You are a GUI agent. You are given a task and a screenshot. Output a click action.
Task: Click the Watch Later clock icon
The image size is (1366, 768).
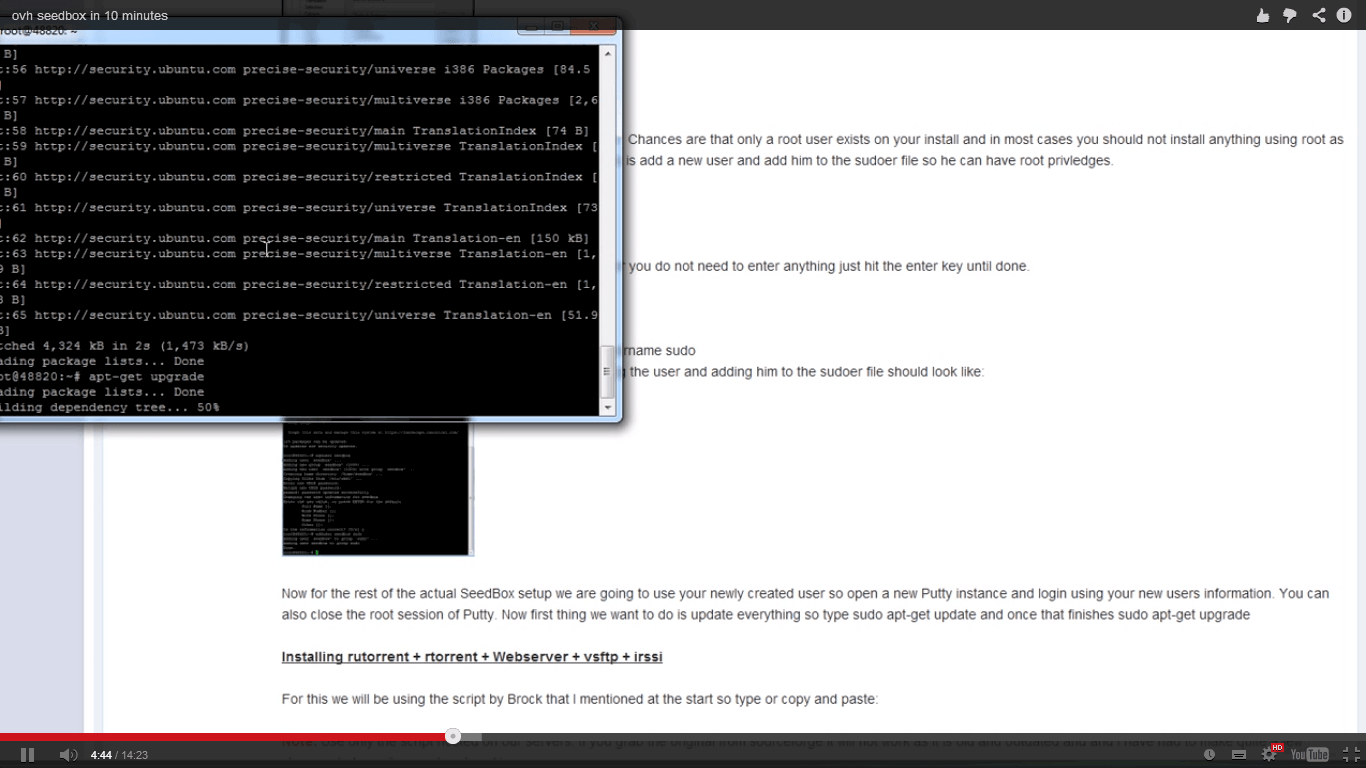[x=1210, y=755]
